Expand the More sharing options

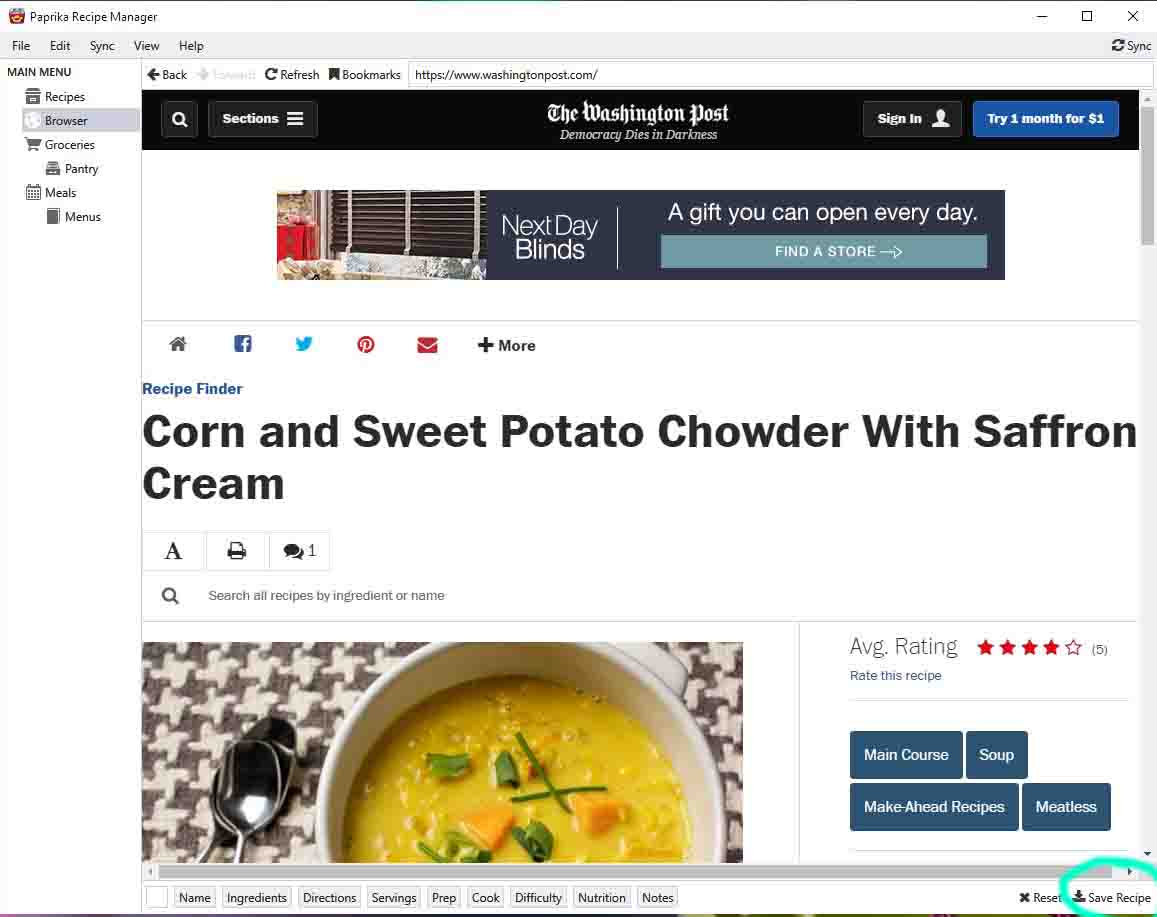[506, 345]
